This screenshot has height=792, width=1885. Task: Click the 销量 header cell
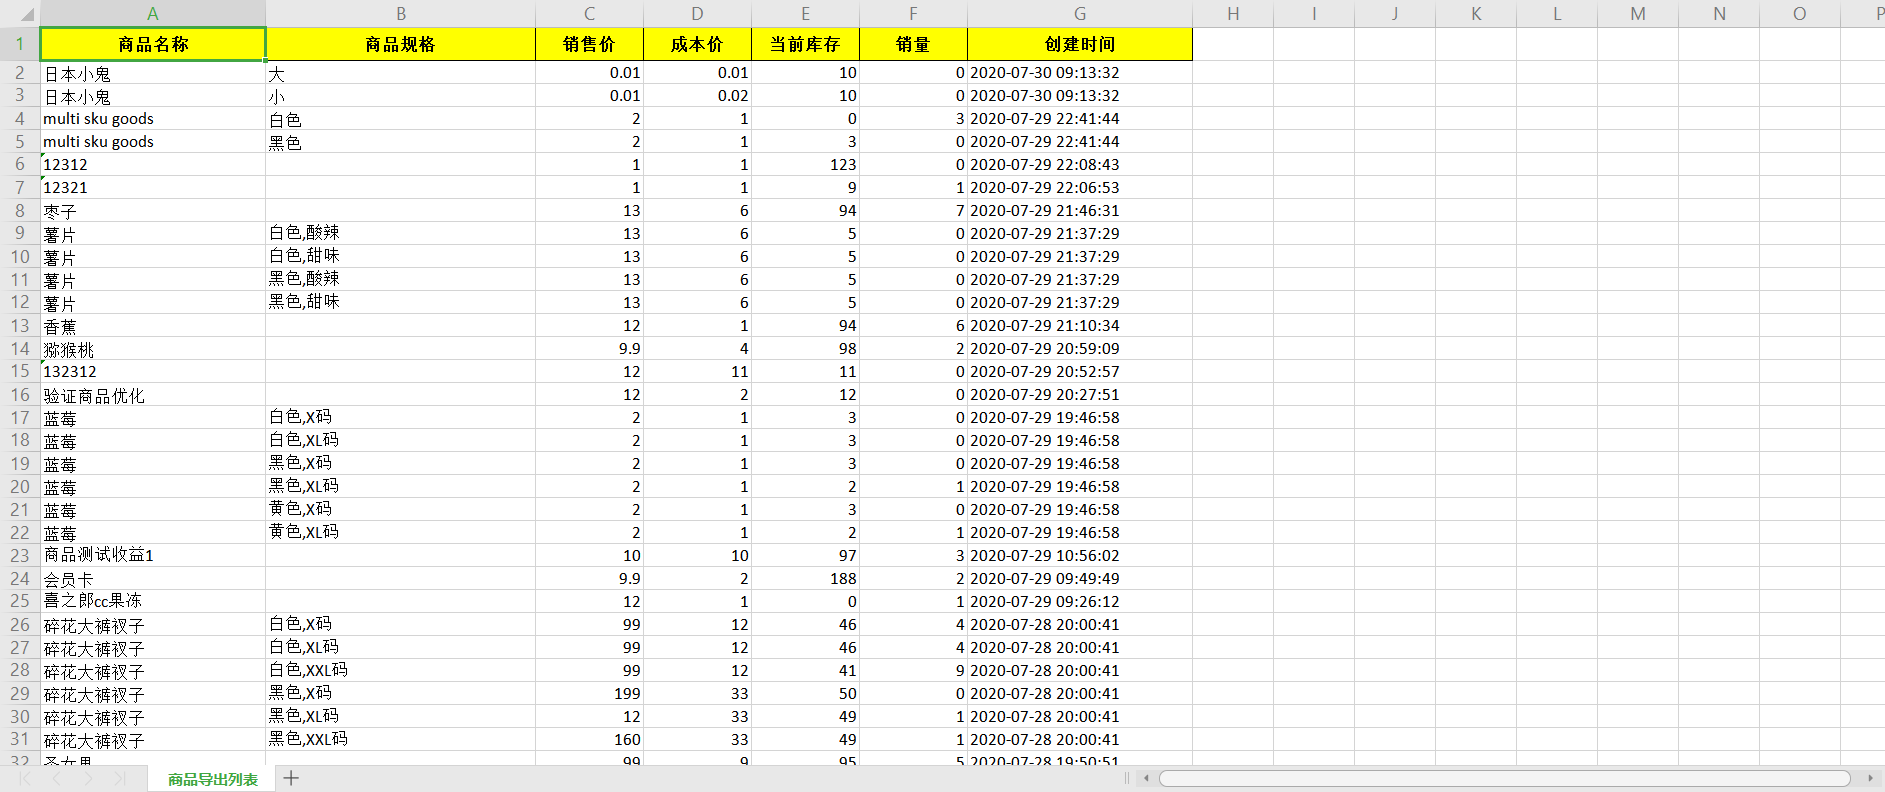[913, 44]
